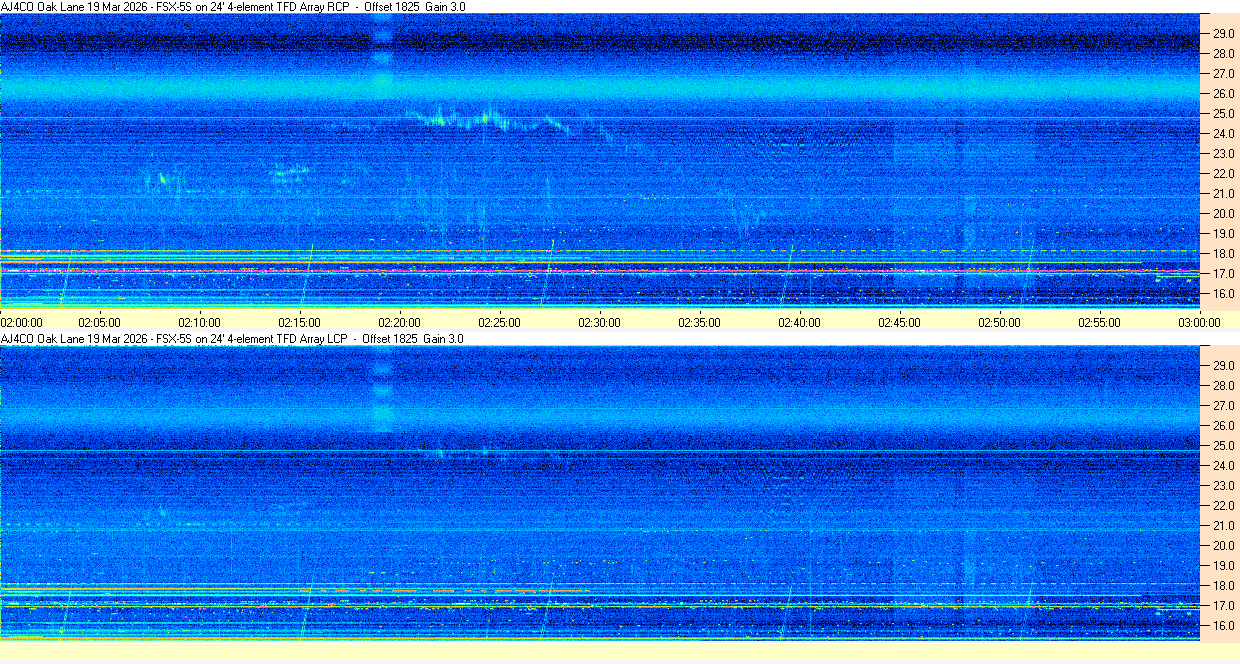Click the 28.0 frequency label in RCP panel
Image resolution: width=1240 pixels, height=664 pixels.
(1223, 54)
